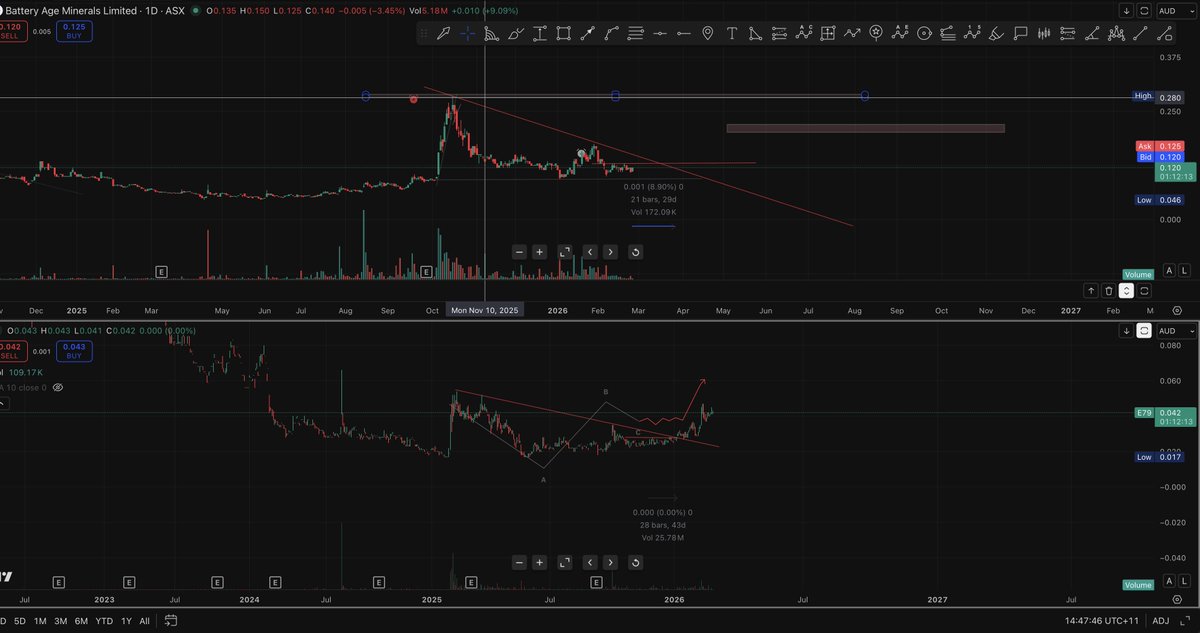
Task: Toggle auto scale A on upper chart
Action: (x=1168, y=271)
